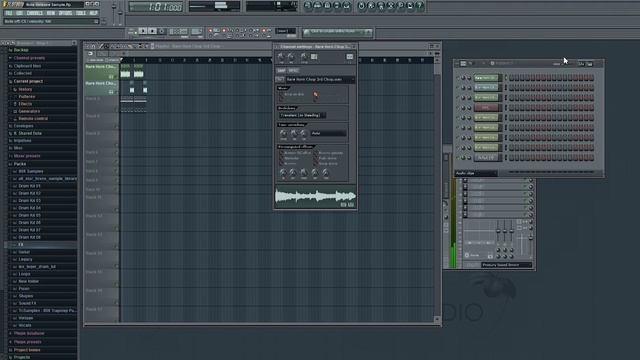Switch to the MISC tab in Channel settings

point(293,71)
